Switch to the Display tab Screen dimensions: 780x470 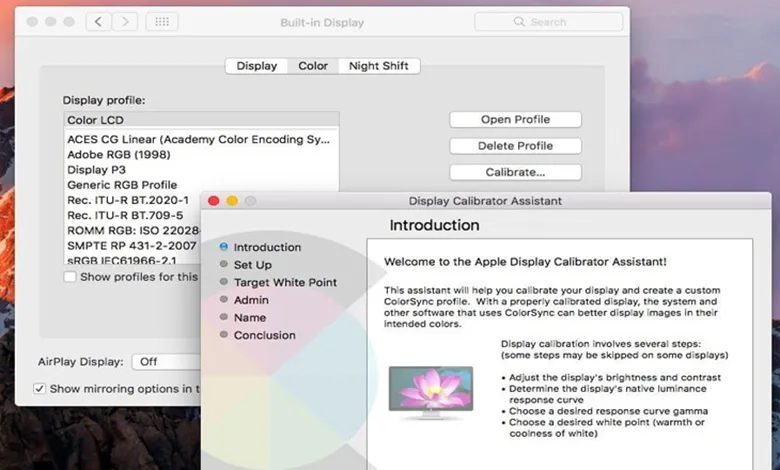(257, 66)
